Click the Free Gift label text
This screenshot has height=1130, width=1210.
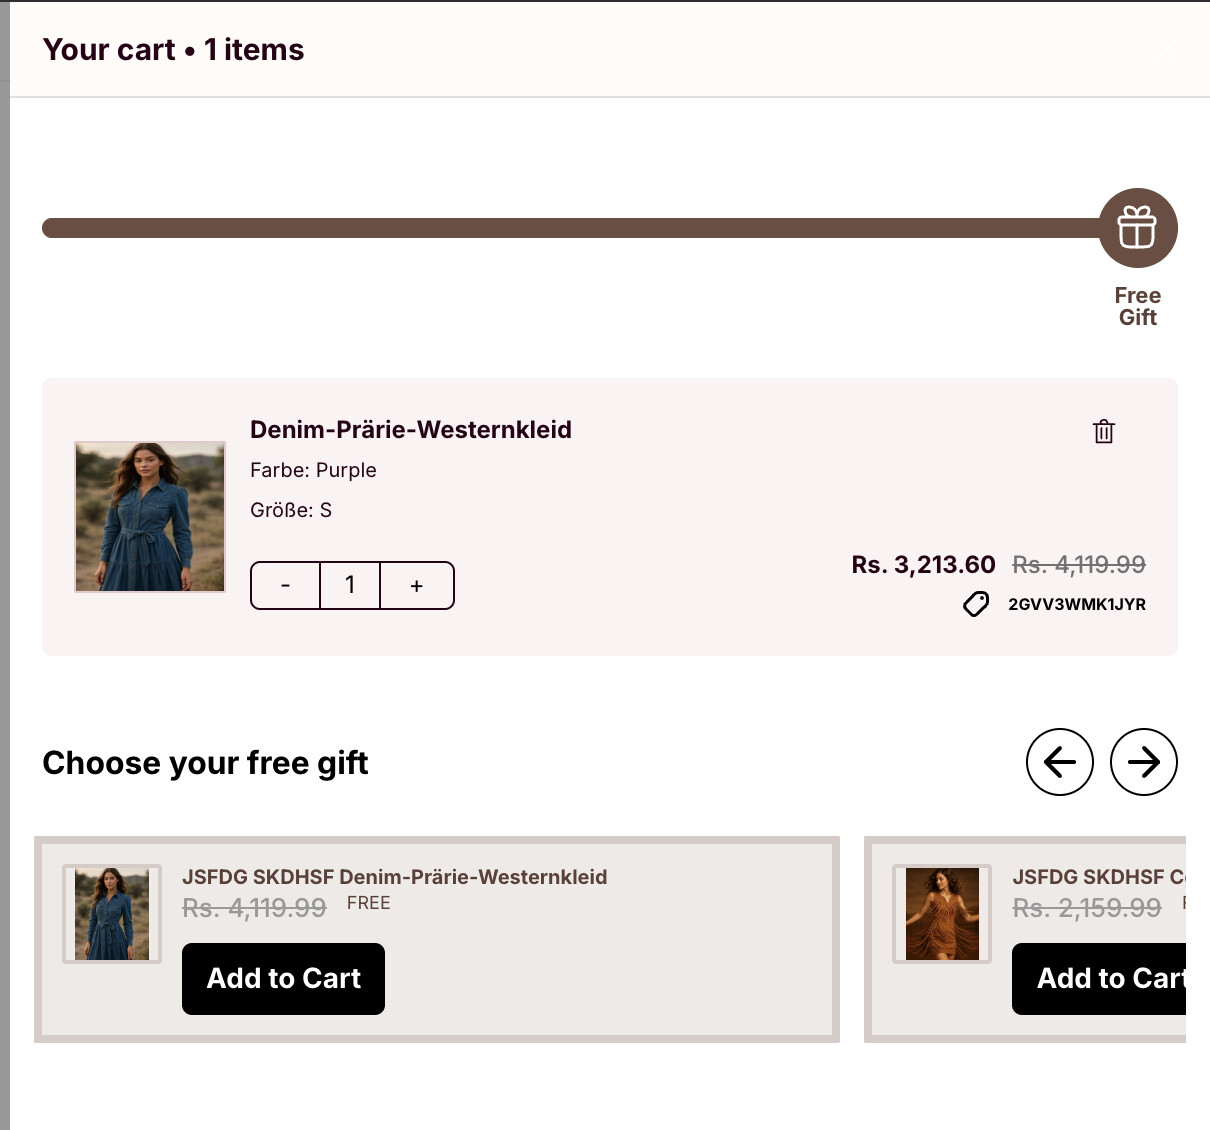1137,306
